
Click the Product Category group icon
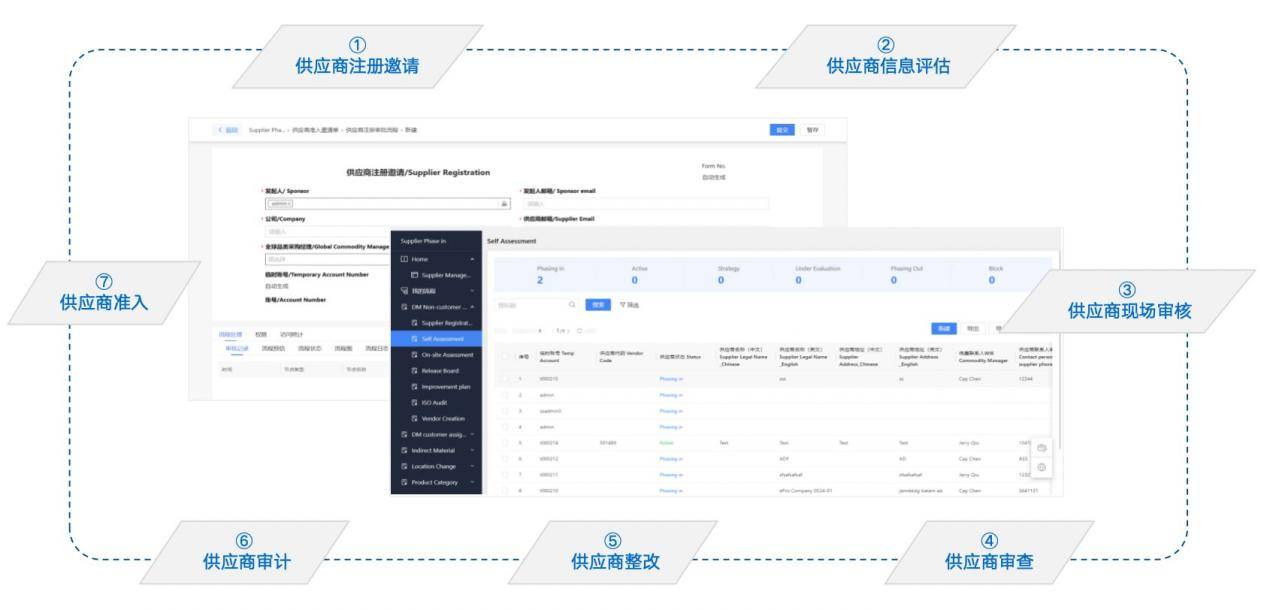(x=403, y=482)
